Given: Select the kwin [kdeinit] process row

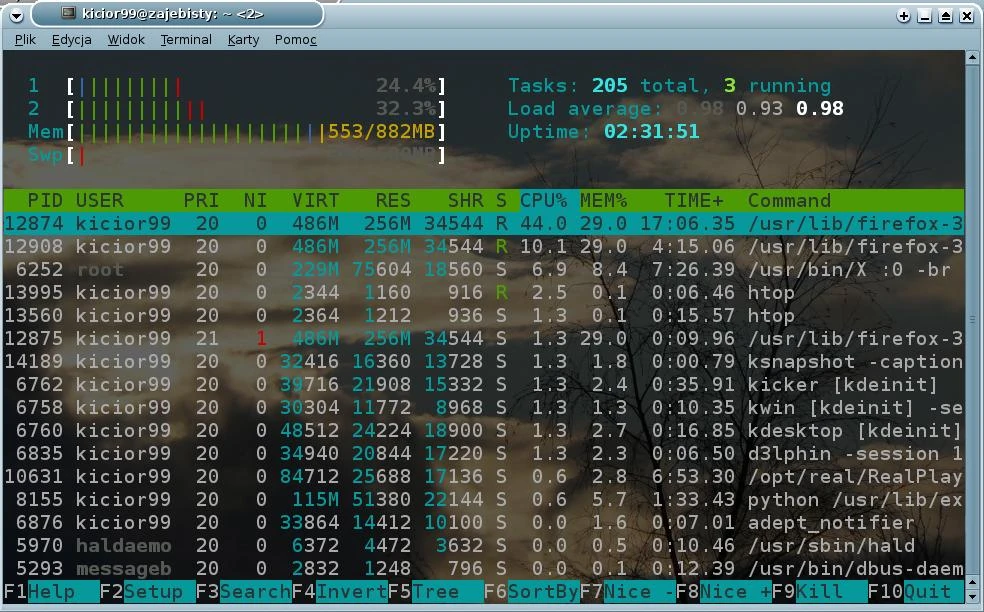Looking at the screenshot, I should tap(483, 407).
